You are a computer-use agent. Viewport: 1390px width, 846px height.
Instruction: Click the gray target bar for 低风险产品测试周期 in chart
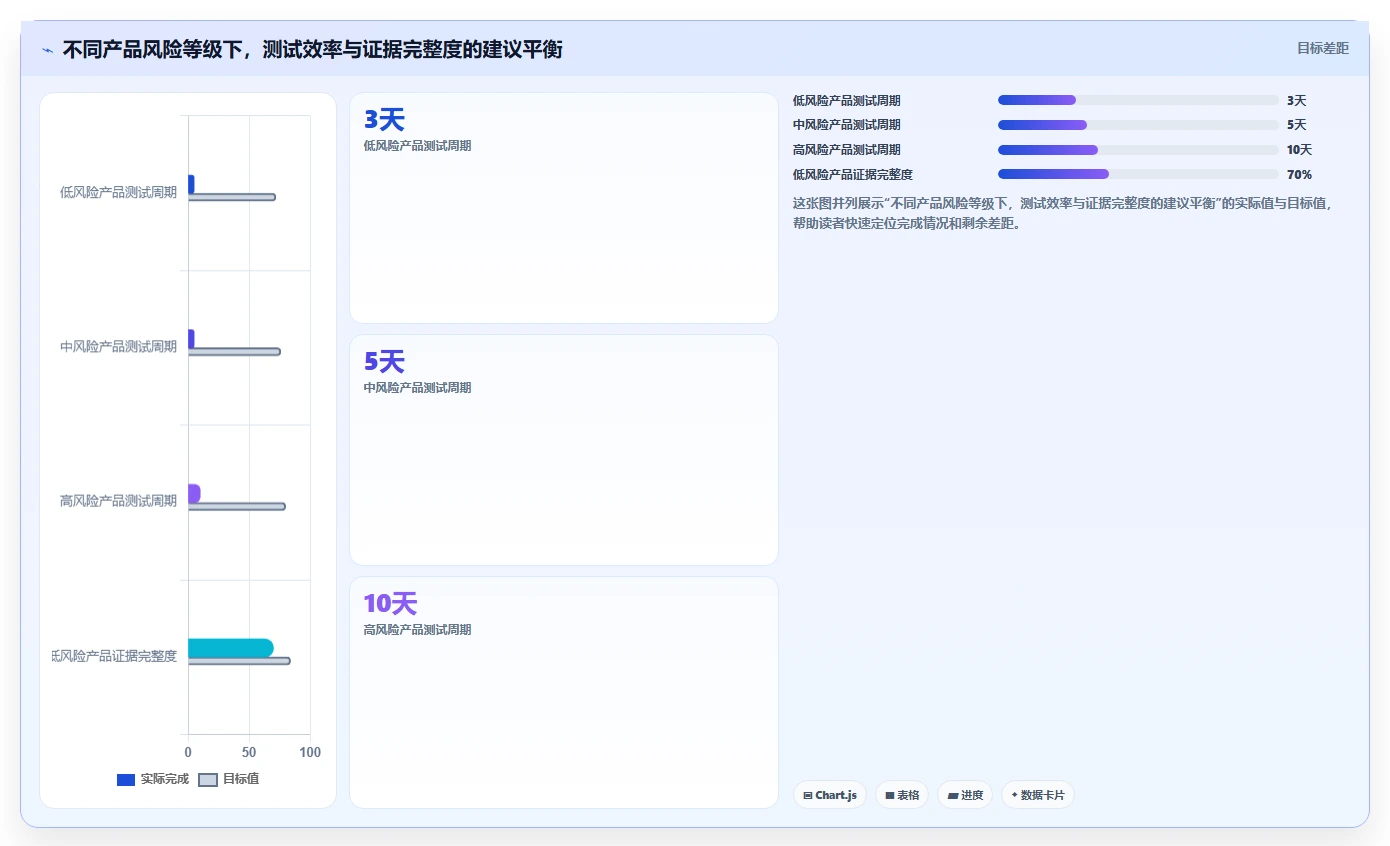tap(231, 197)
